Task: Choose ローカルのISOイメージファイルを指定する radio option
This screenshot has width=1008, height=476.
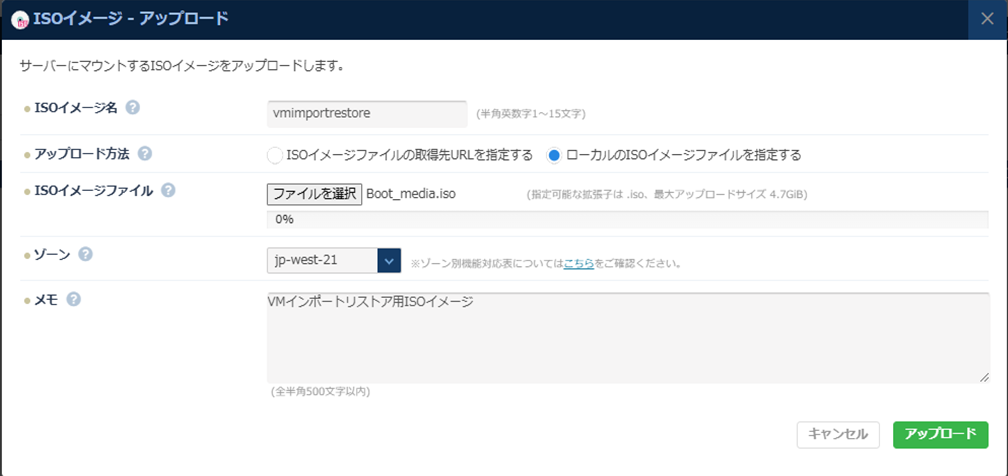Action: click(x=554, y=155)
